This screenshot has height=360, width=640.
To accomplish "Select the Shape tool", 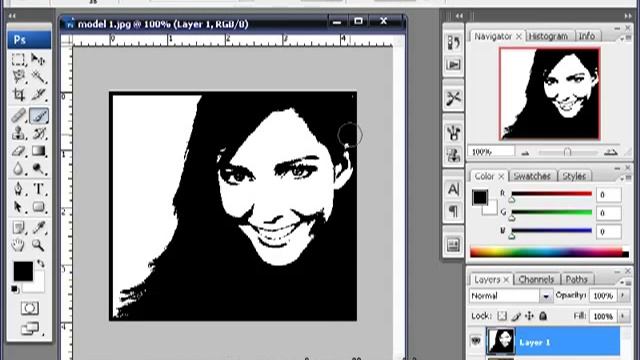I will click(39, 207).
